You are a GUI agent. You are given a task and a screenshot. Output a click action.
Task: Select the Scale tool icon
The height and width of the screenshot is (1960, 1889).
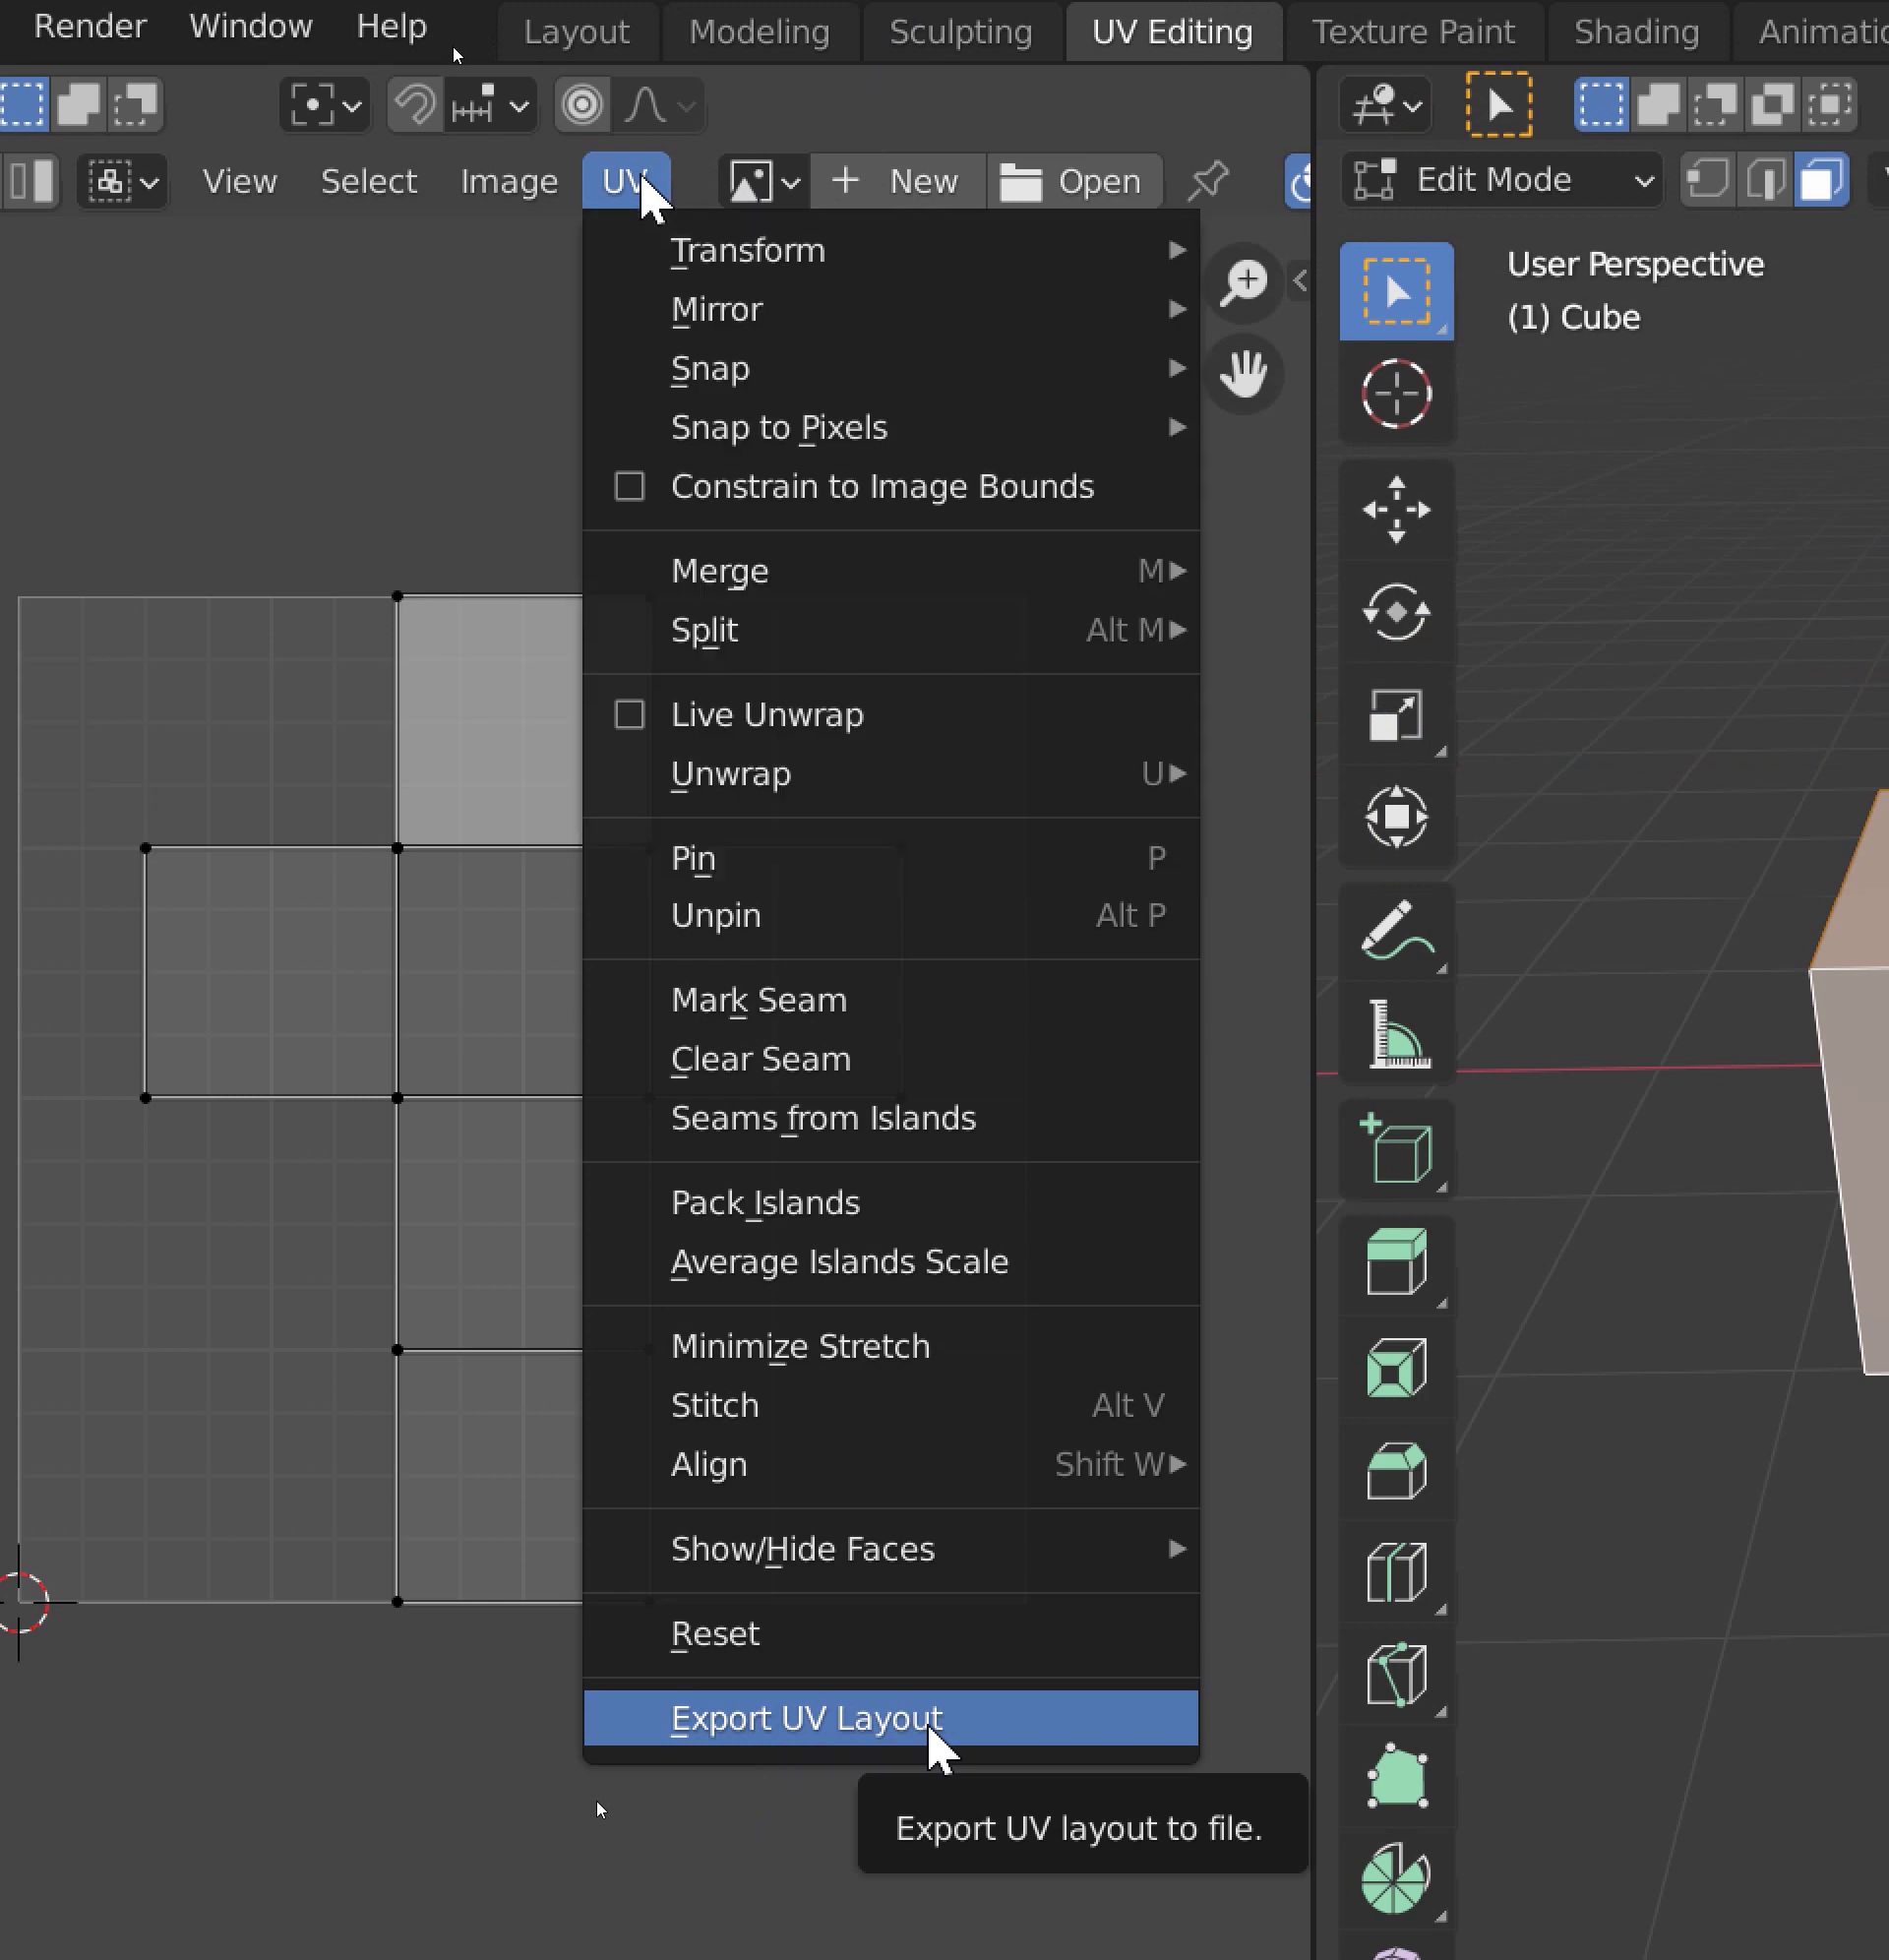click(x=1396, y=715)
